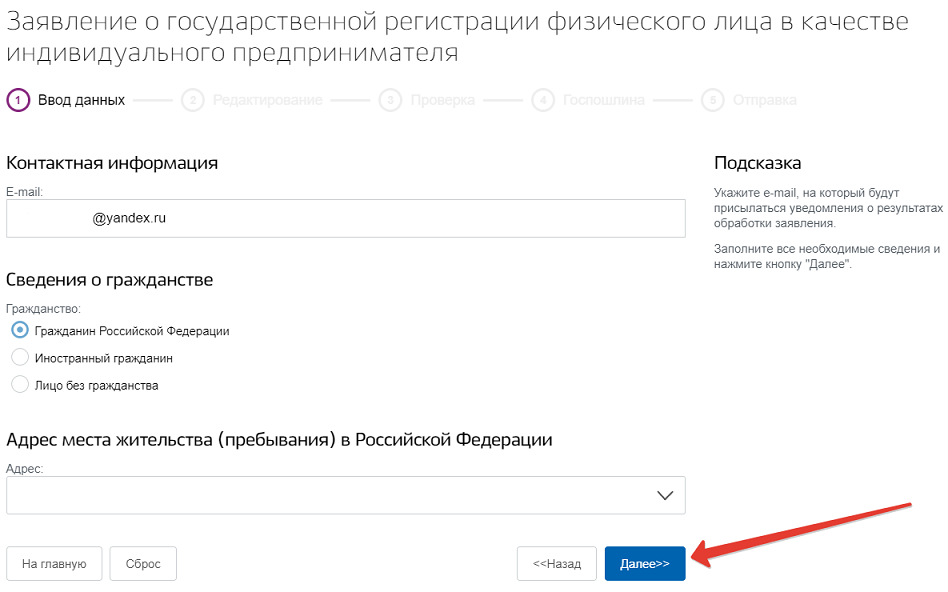
Task: Open the Редактирование step tab
Action: pos(267,100)
